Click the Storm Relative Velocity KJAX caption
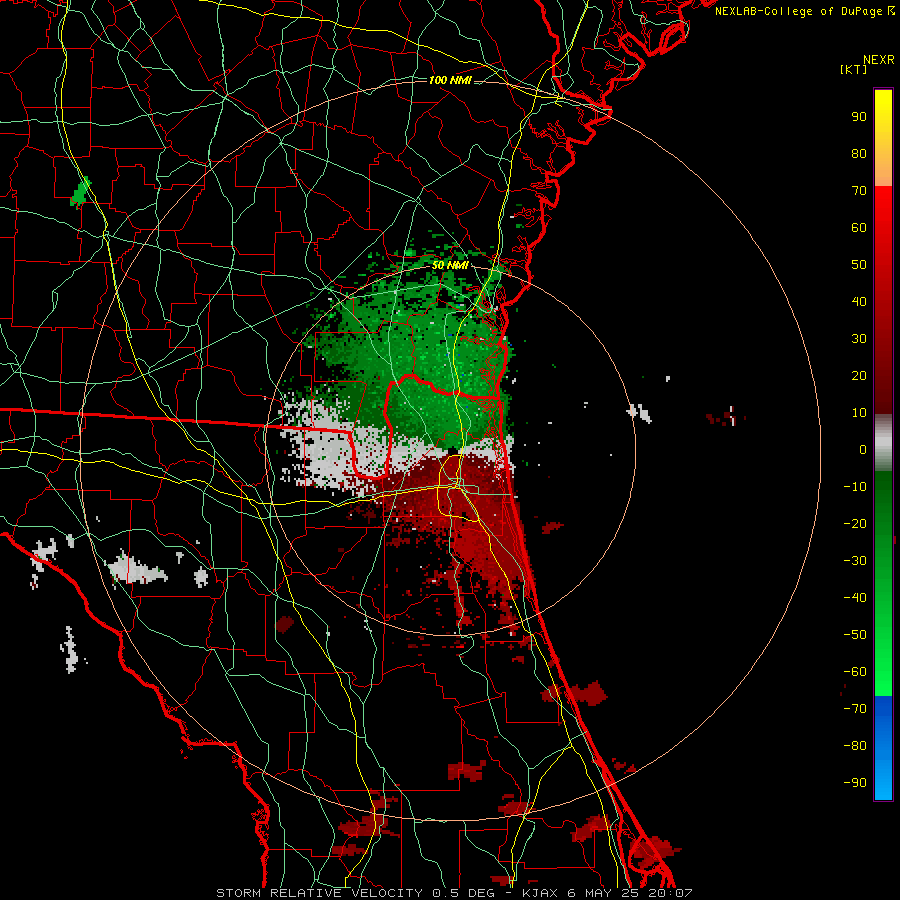 (x=454, y=893)
